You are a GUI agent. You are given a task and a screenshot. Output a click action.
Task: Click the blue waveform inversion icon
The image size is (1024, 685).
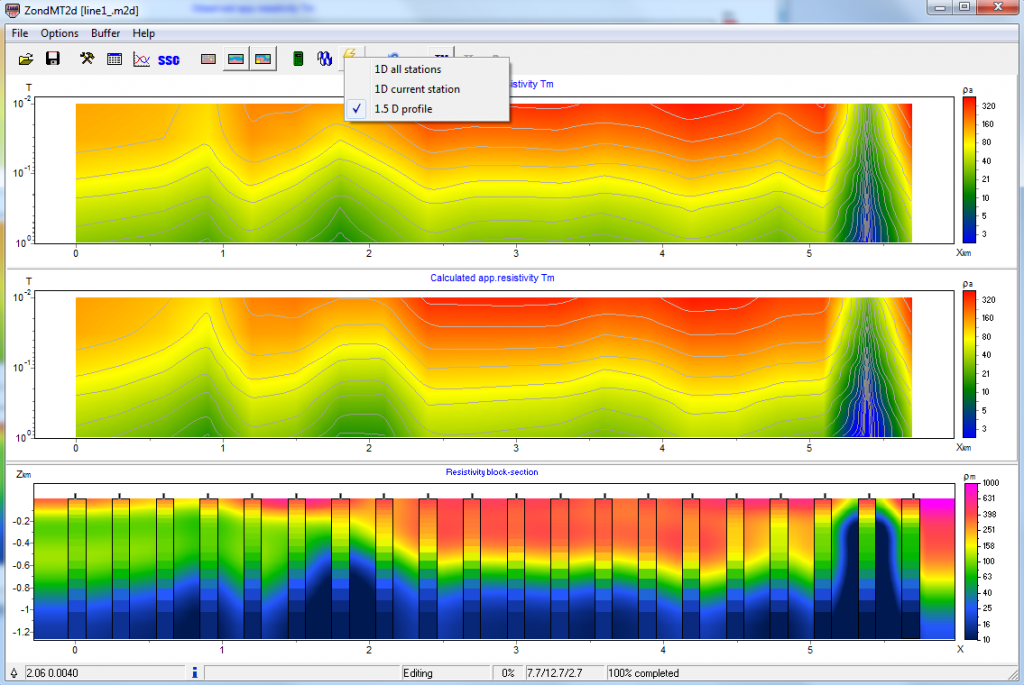(323, 59)
